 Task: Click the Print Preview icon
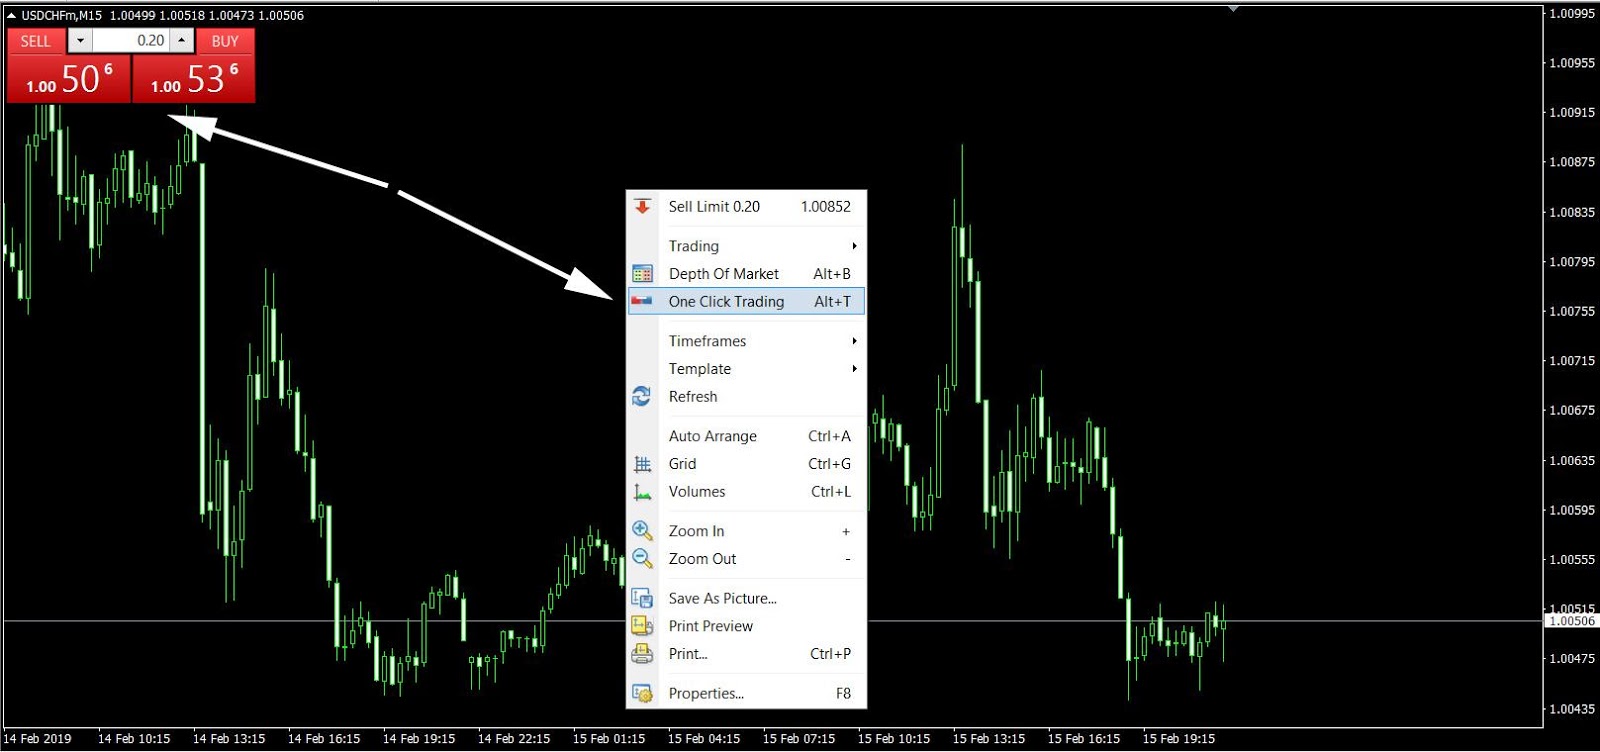click(x=642, y=626)
